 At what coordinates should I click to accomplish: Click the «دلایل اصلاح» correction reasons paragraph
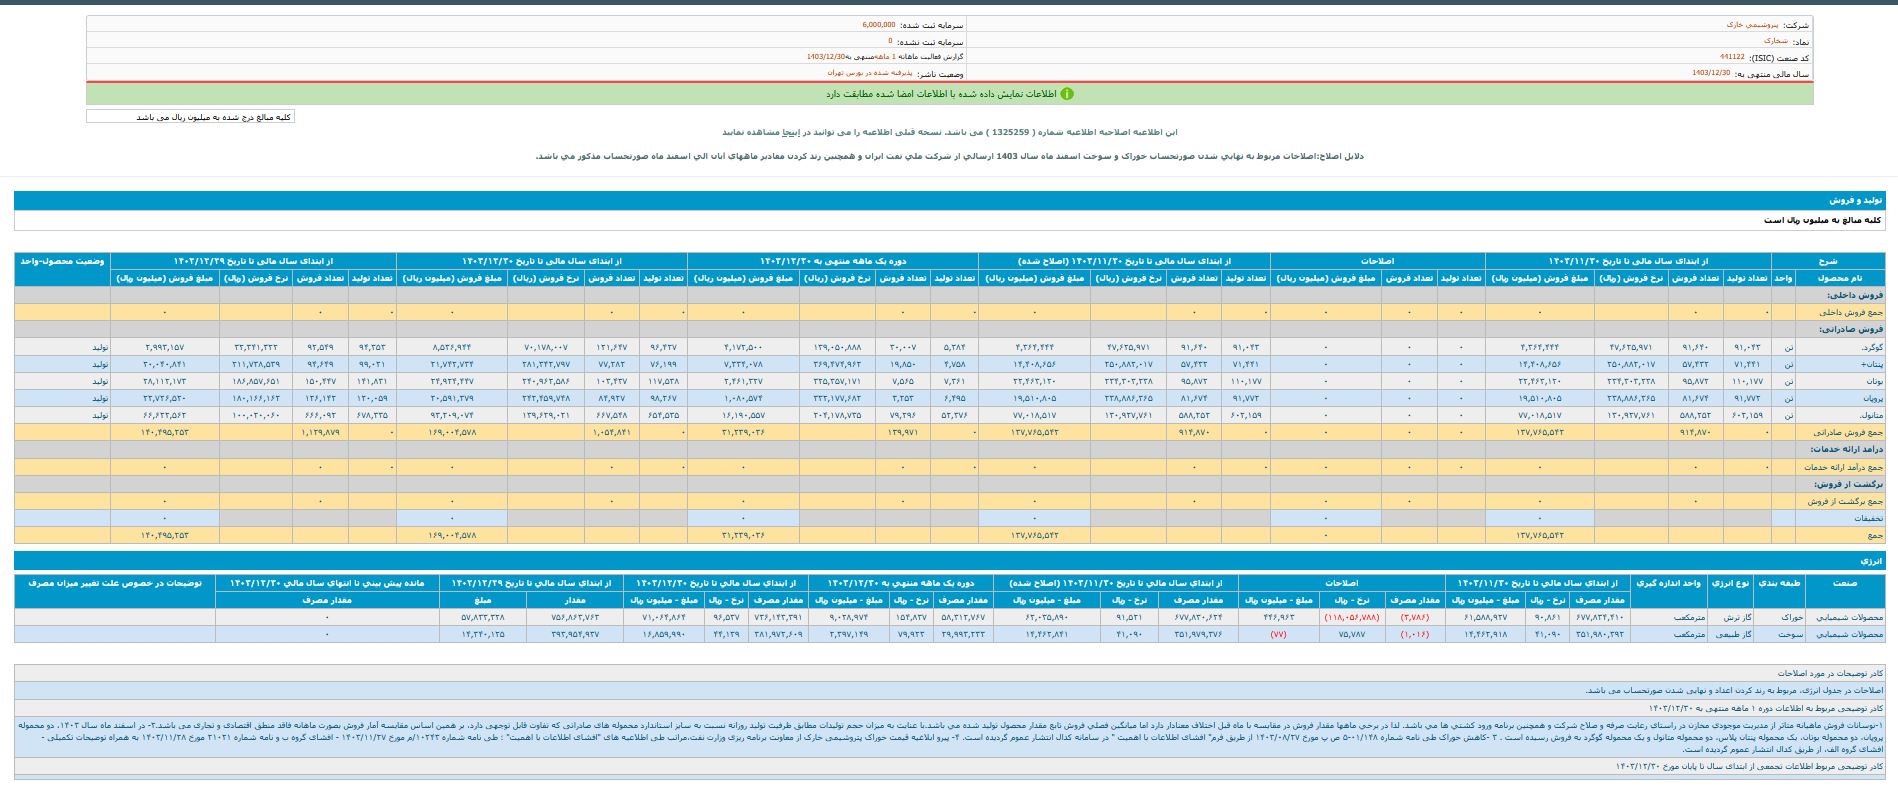pos(949,156)
